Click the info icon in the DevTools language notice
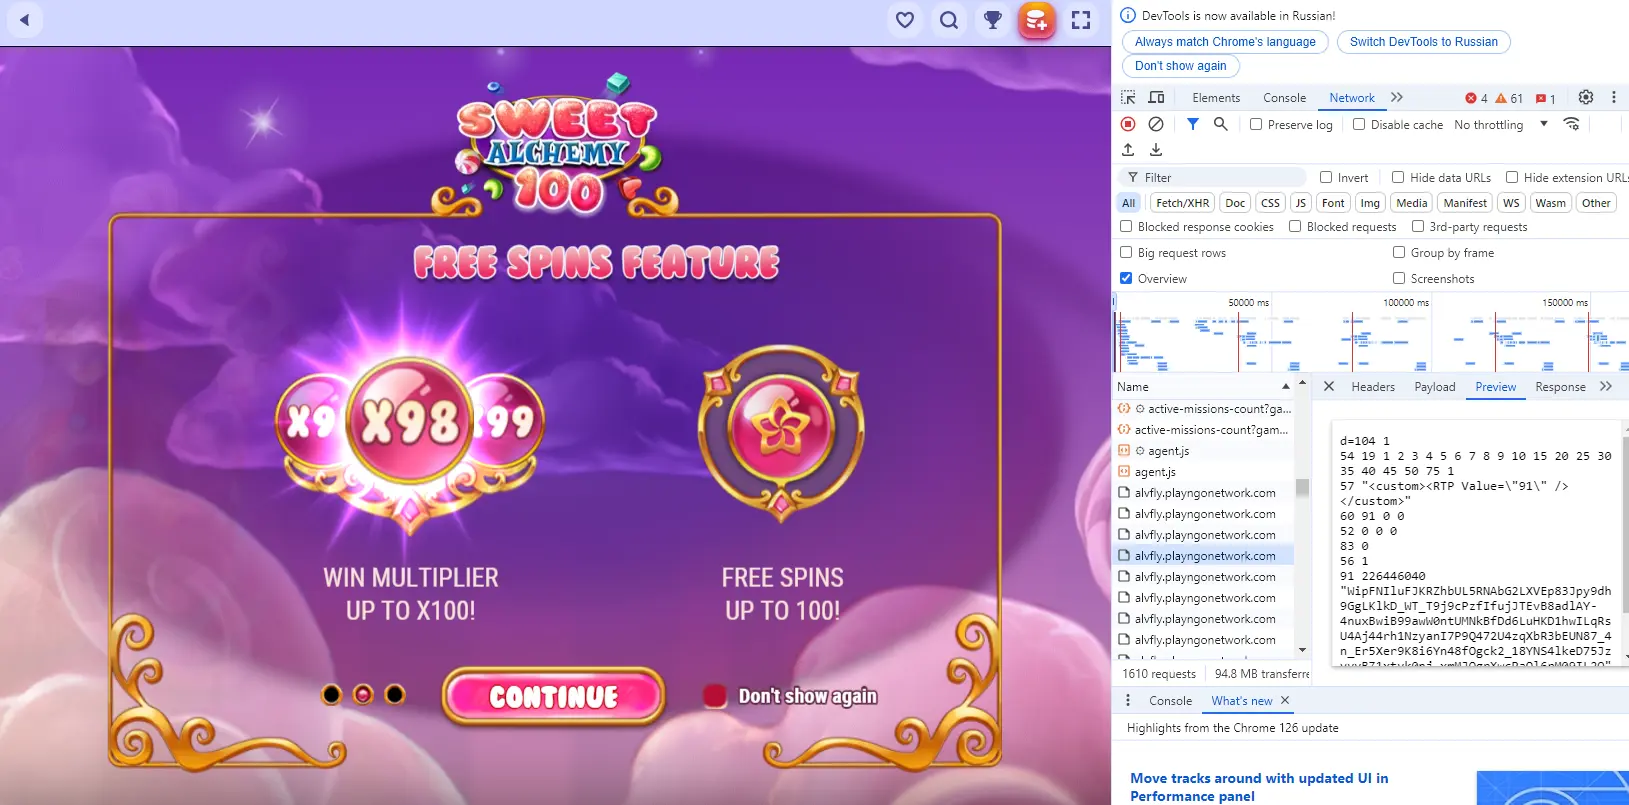The image size is (1629, 805). click(x=1128, y=15)
